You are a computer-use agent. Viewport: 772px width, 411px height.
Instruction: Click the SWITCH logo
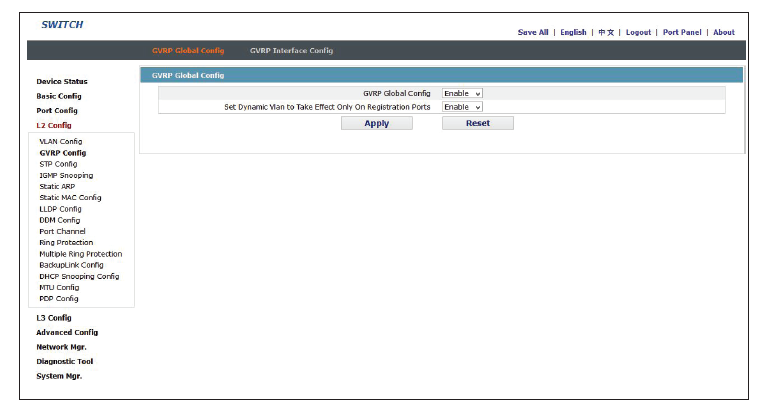click(x=62, y=25)
